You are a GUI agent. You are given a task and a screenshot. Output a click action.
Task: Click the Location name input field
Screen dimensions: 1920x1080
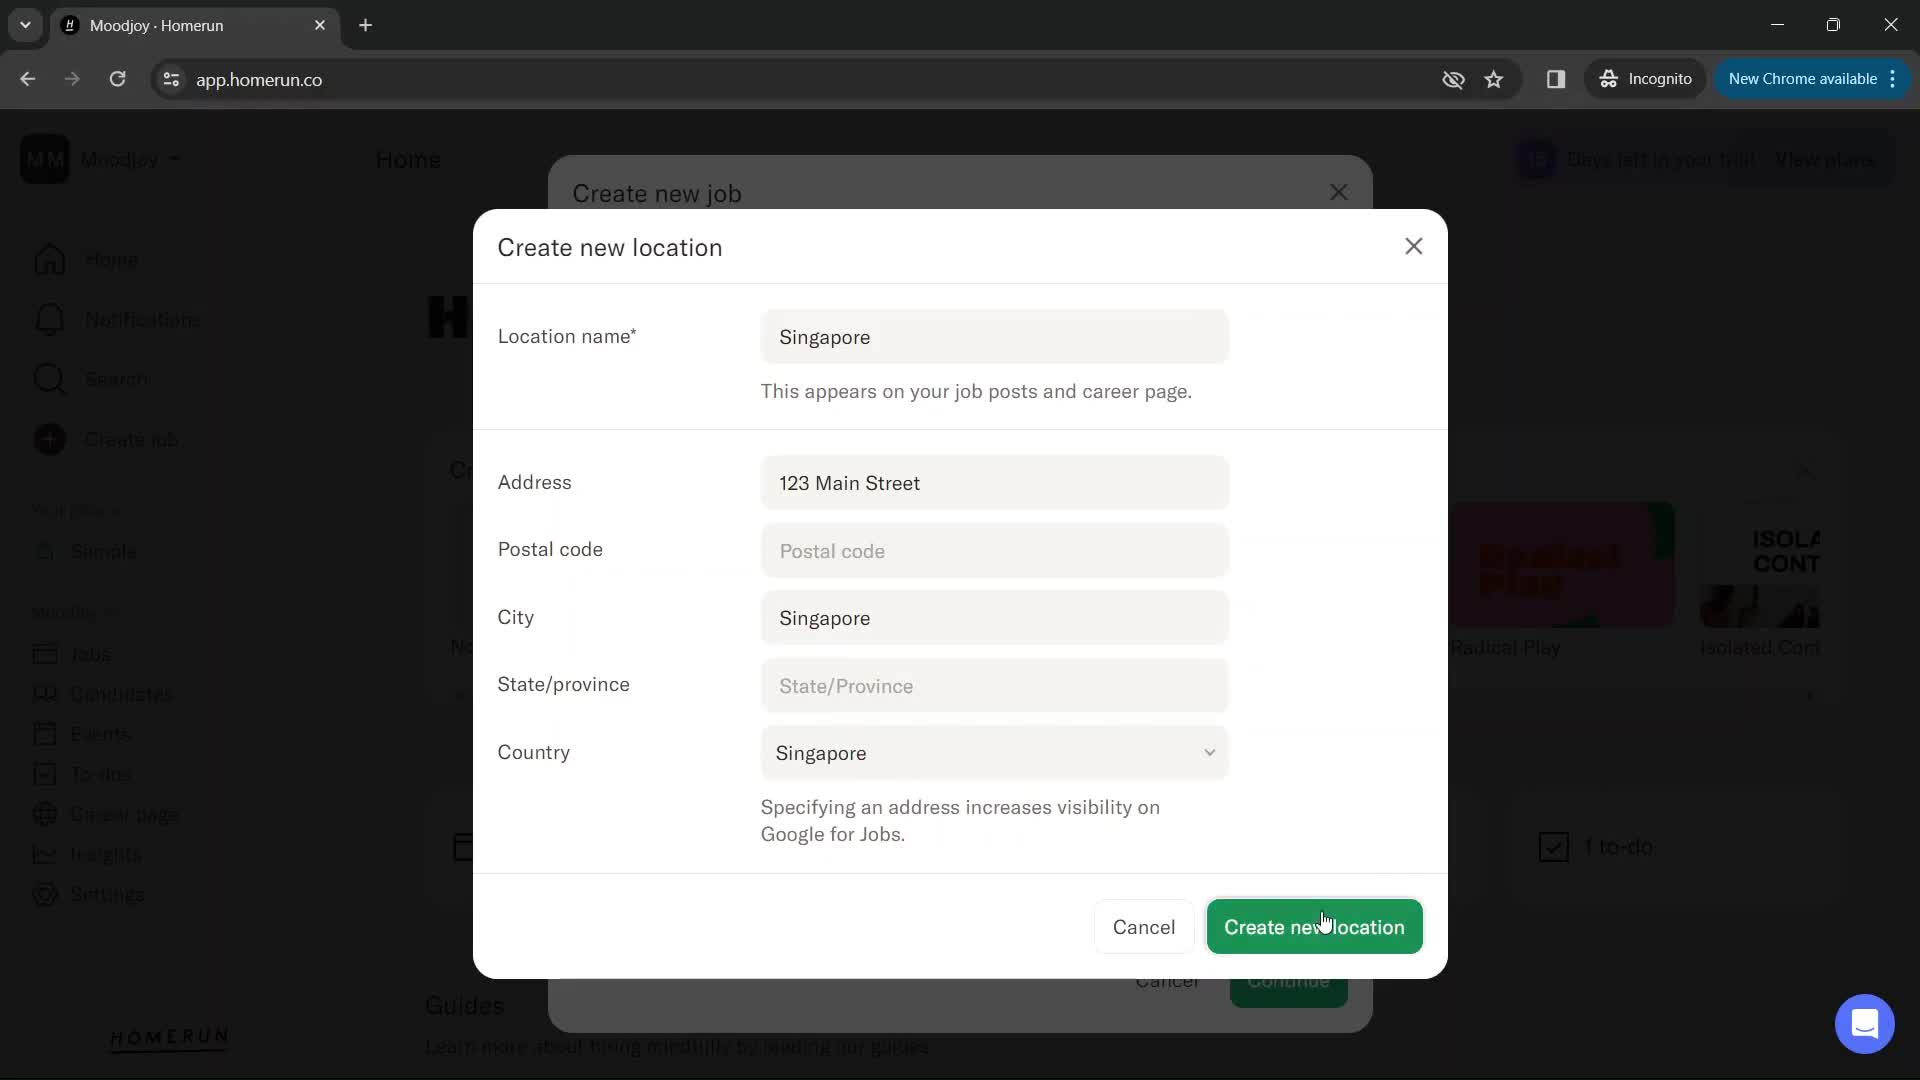(994, 337)
